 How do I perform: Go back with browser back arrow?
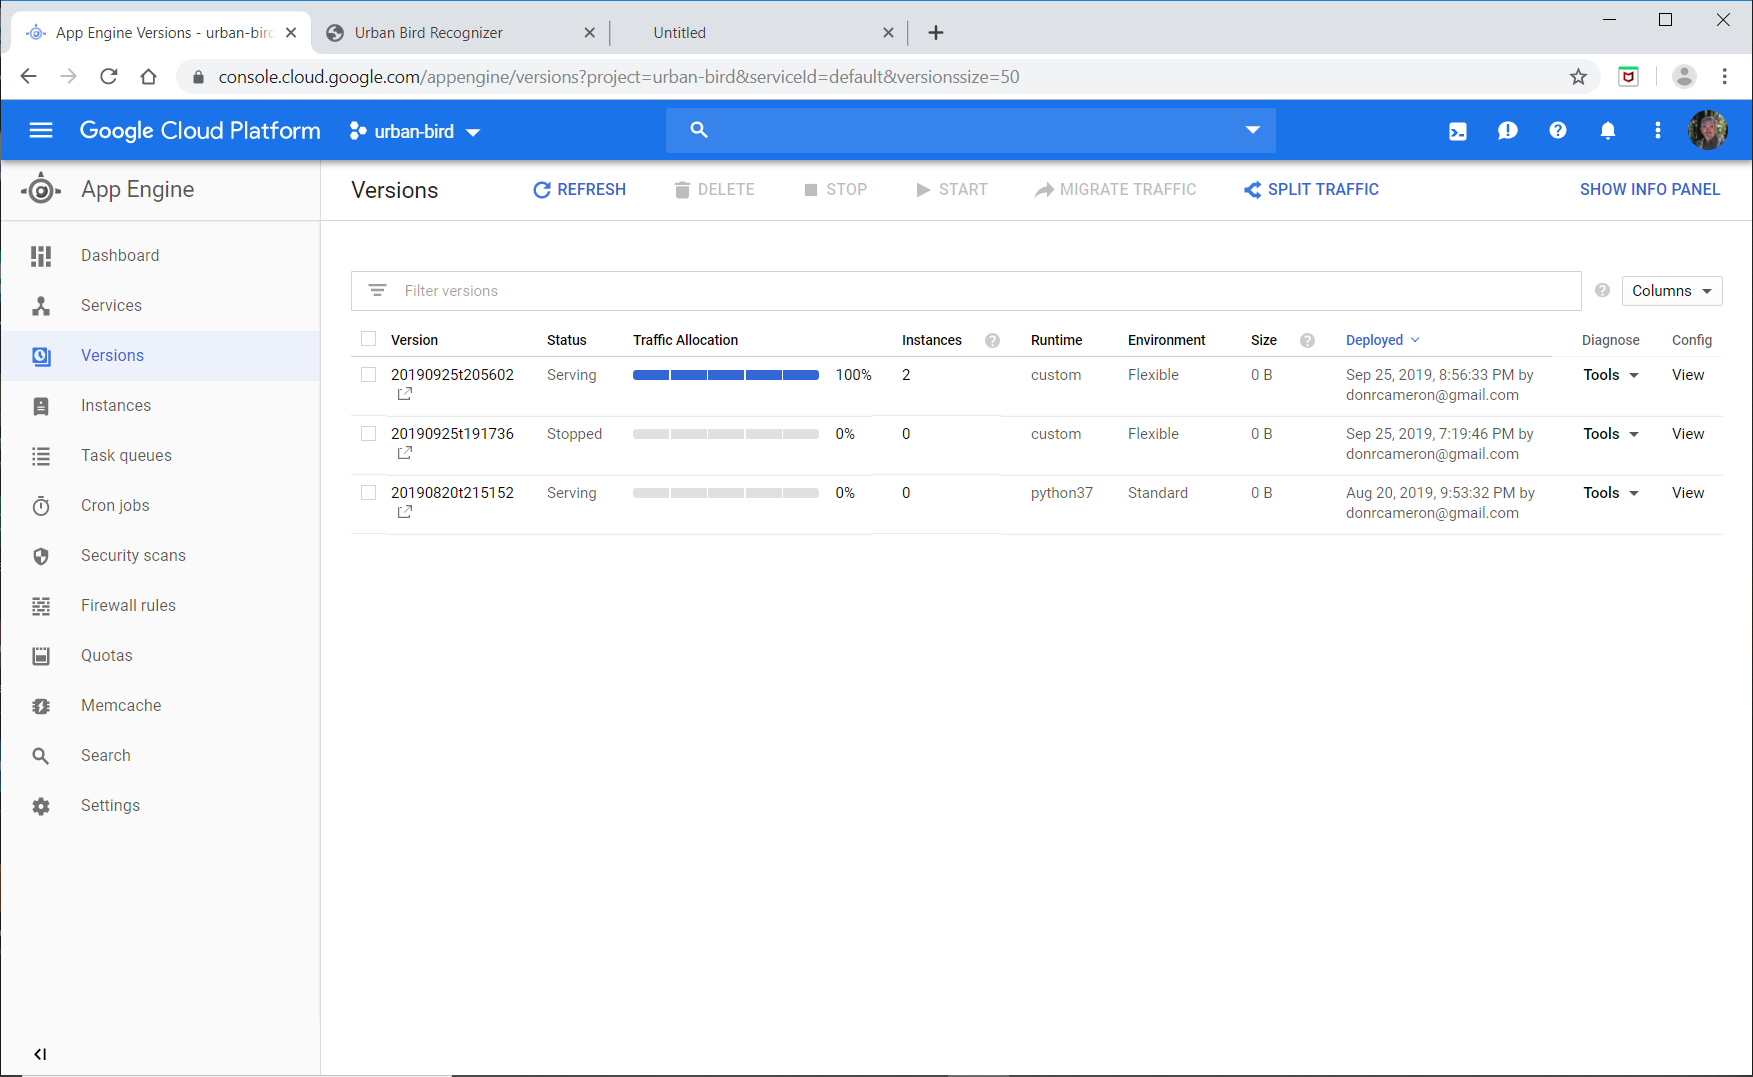point(29,77)
